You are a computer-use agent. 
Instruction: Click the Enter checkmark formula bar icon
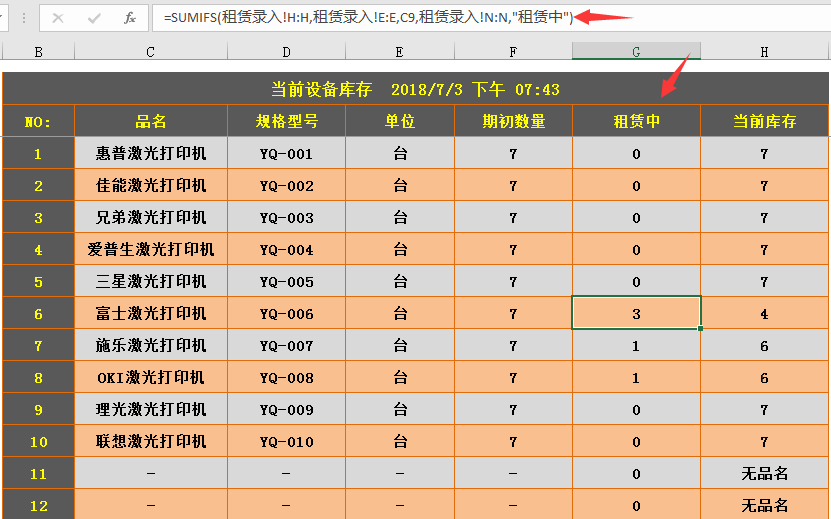tap(94, 19)
